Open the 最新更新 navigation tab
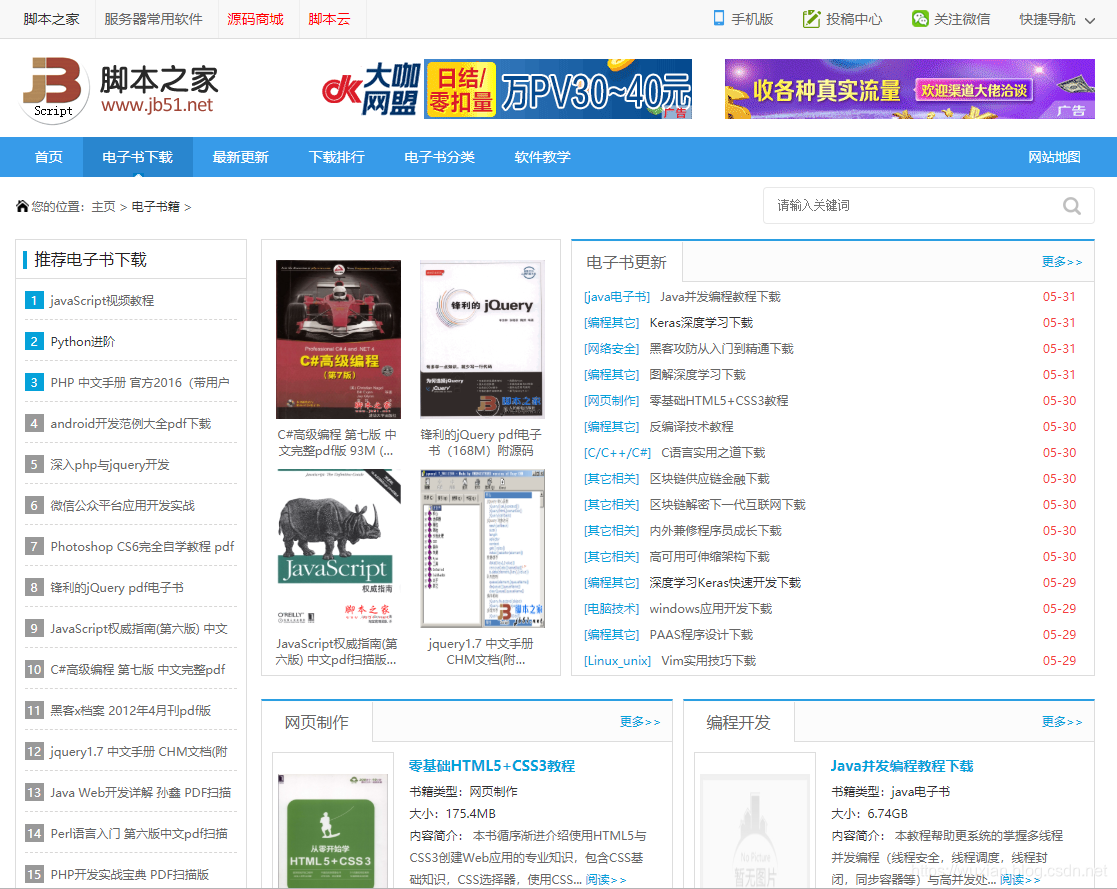1117x889 pixels. point(240,157)
